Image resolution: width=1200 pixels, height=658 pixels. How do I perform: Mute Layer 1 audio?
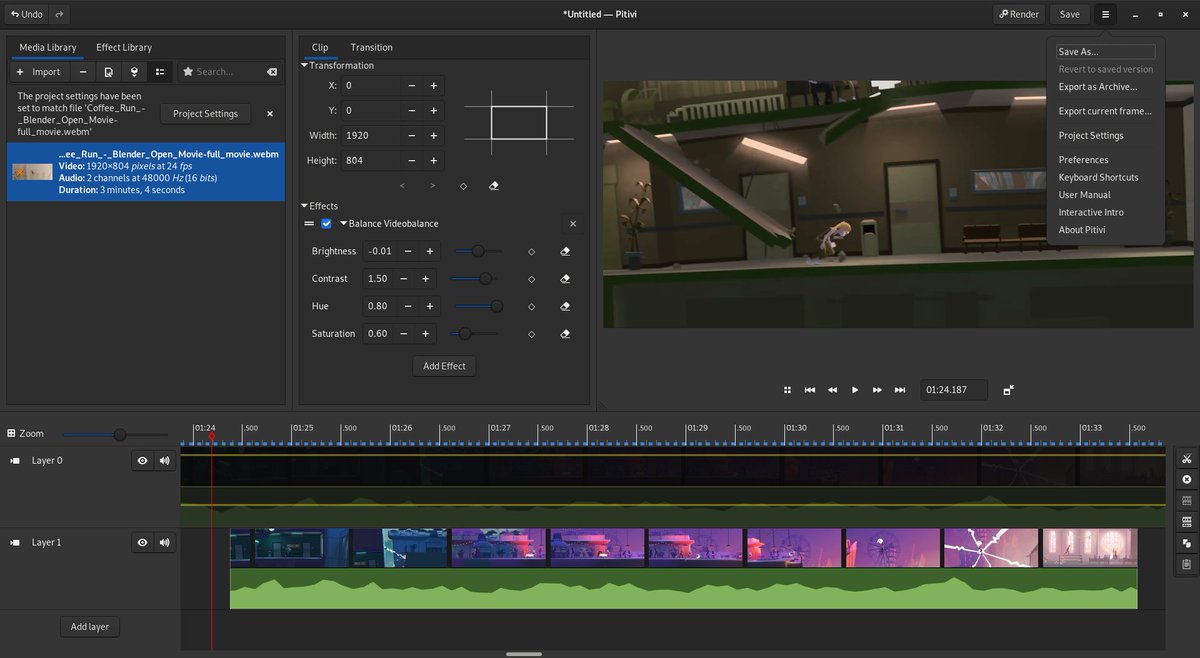click(164, 543)
